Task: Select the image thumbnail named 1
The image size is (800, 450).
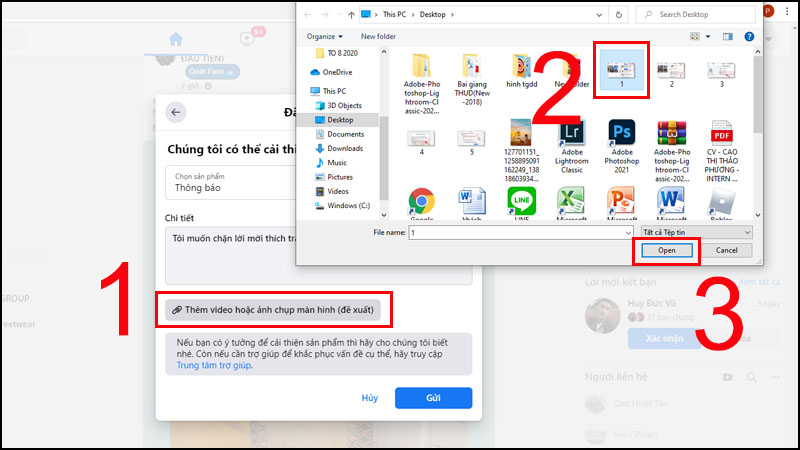Action: point(621,72)
